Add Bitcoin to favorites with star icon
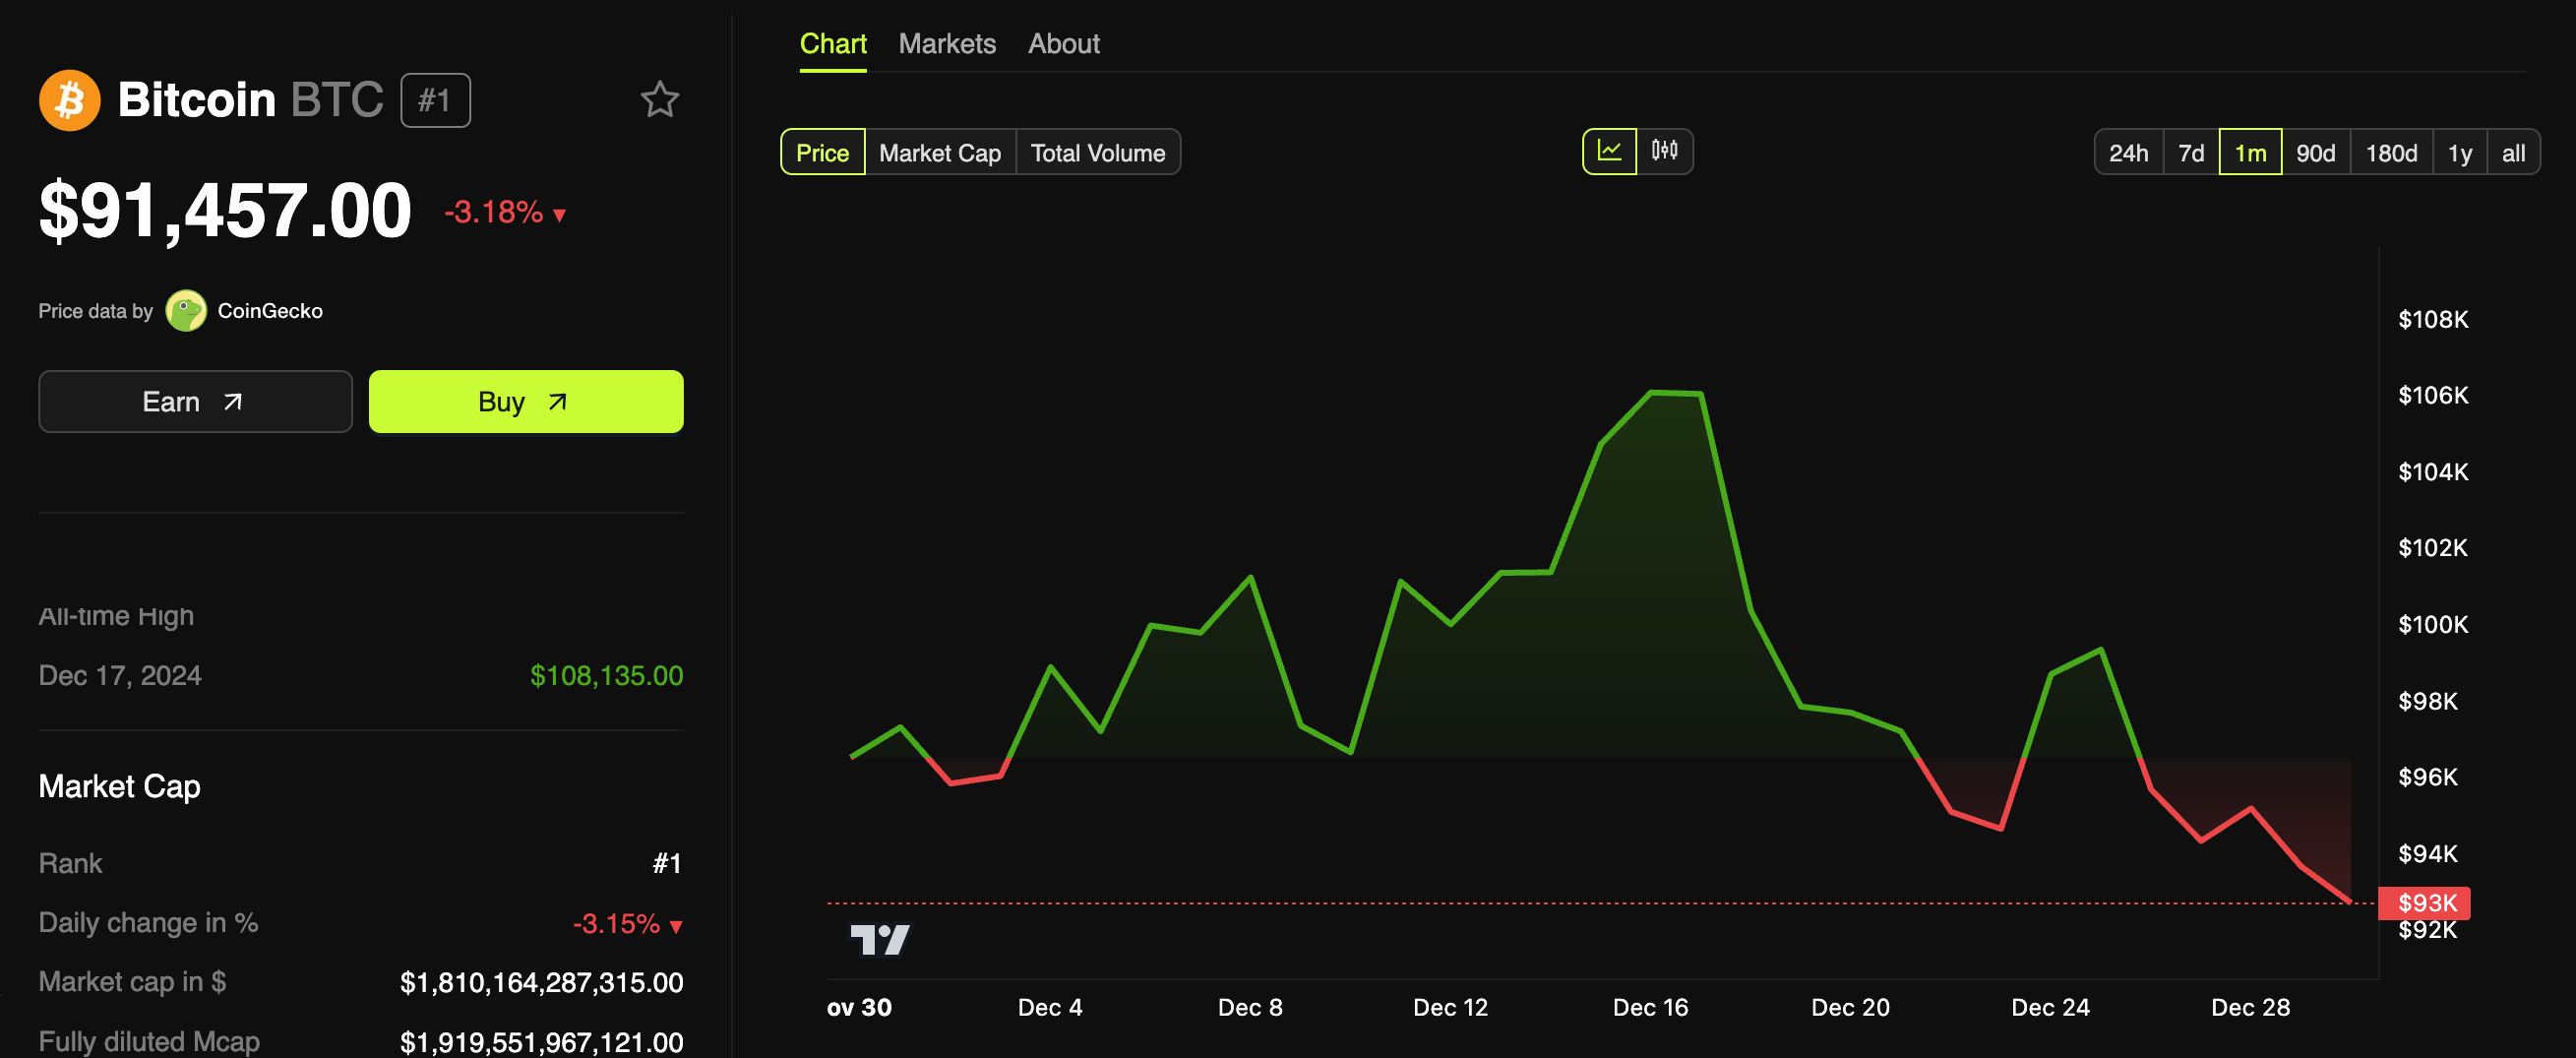The height and width of the screenshot is (1058, 2576). click(x=659, y=100)
